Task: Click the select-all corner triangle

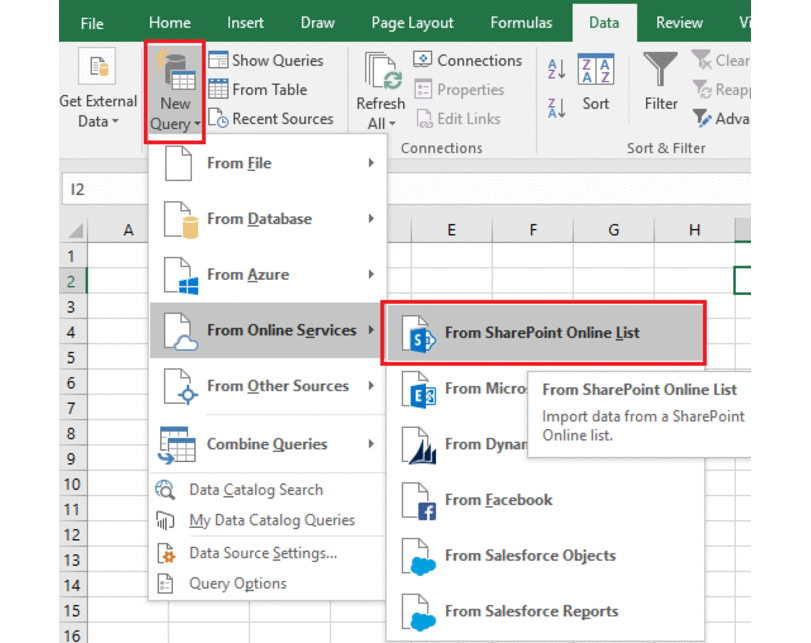Action: [76, 230]
